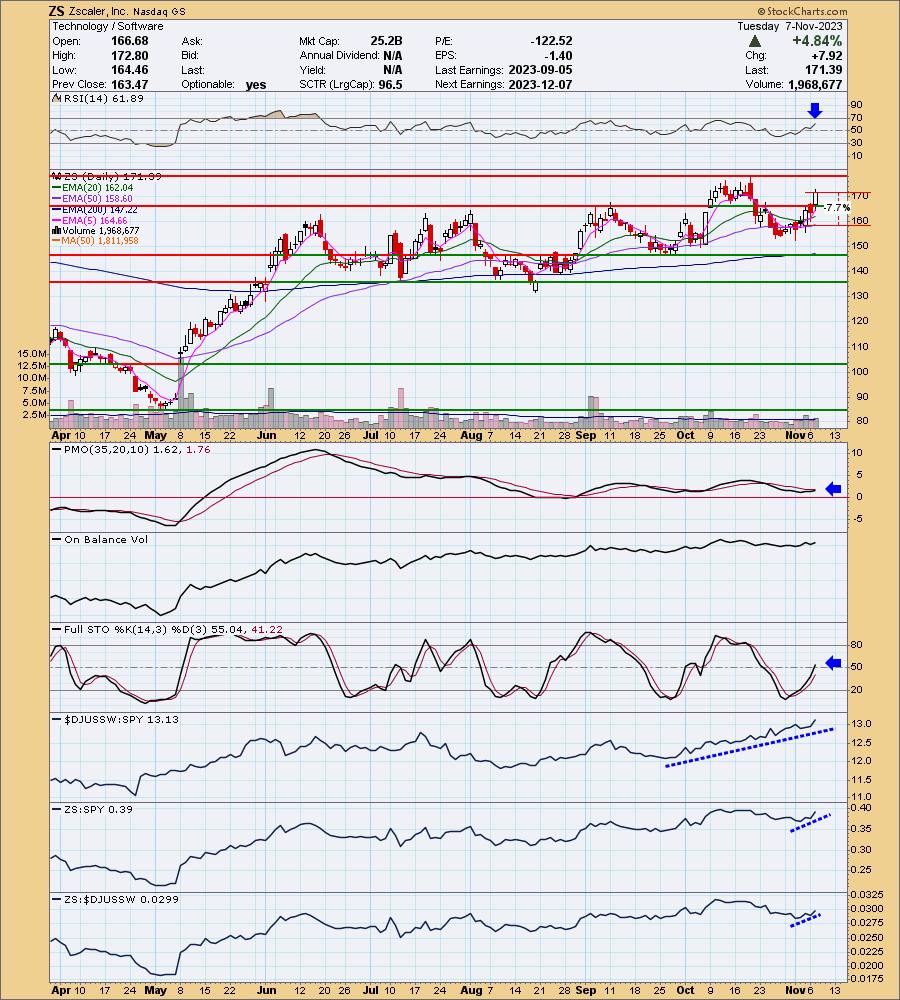This screenshot has width=900, height=1000.
Task: Click the Last Earnings date 2023-09-05
Action: (540, 70)
